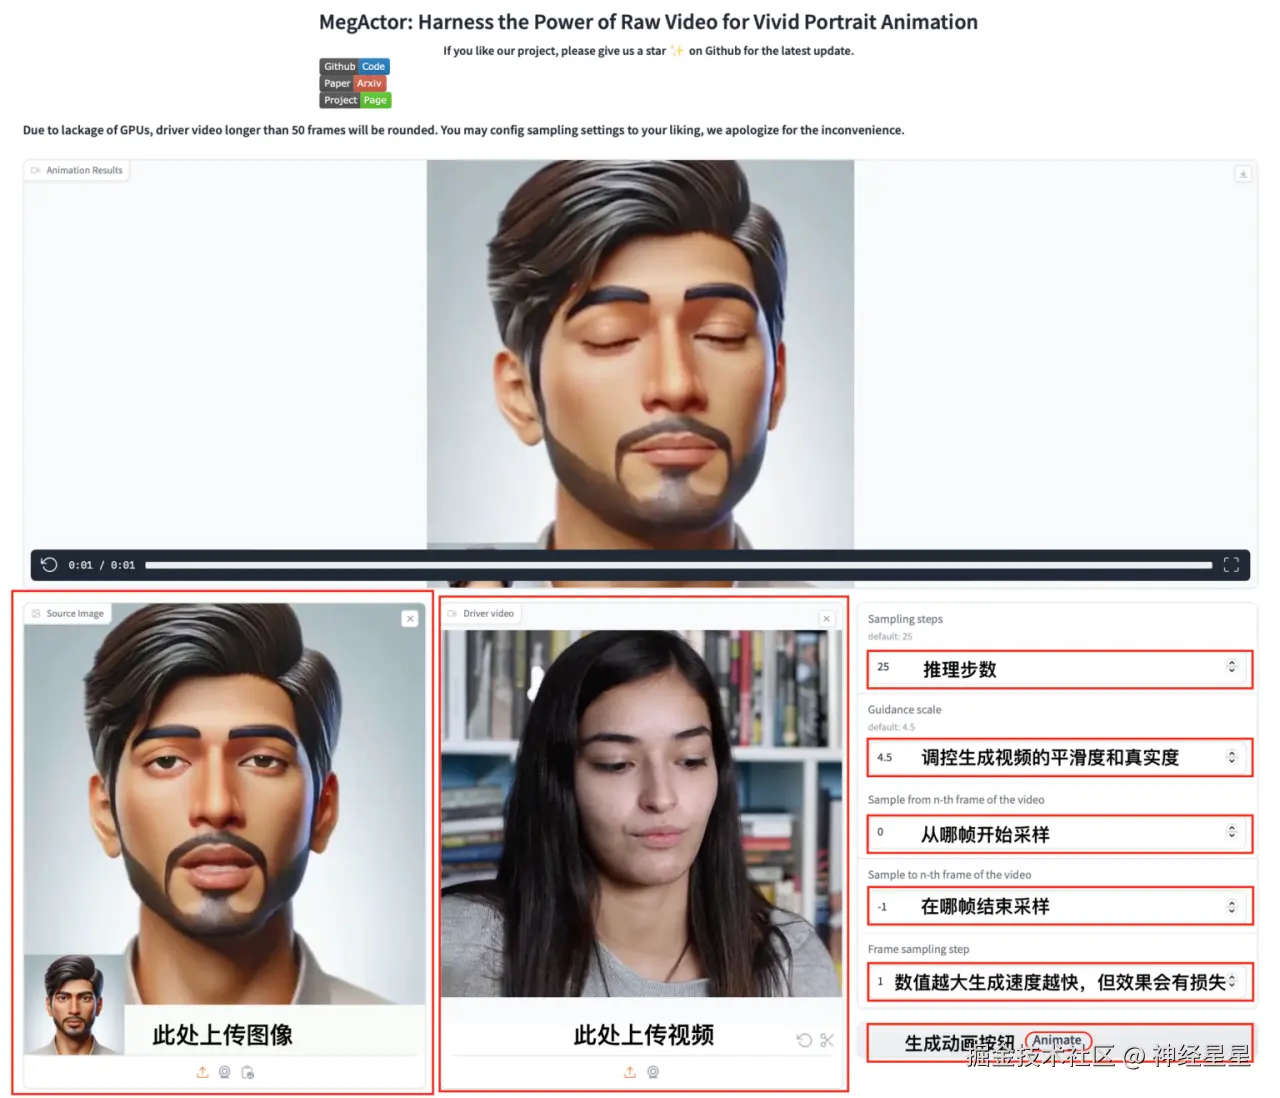
Task: Click the stepper on Frame sampling step field
Action: point(1232,981)
